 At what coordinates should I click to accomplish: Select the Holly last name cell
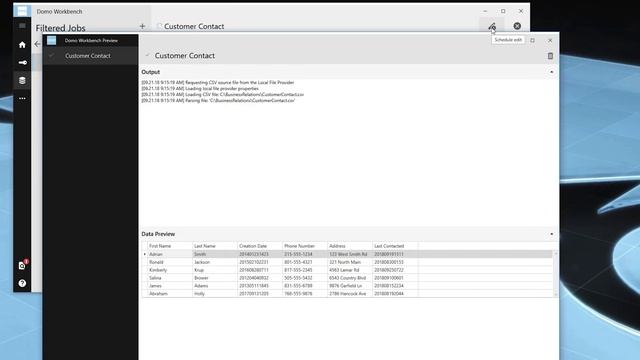tap(215, 293)
